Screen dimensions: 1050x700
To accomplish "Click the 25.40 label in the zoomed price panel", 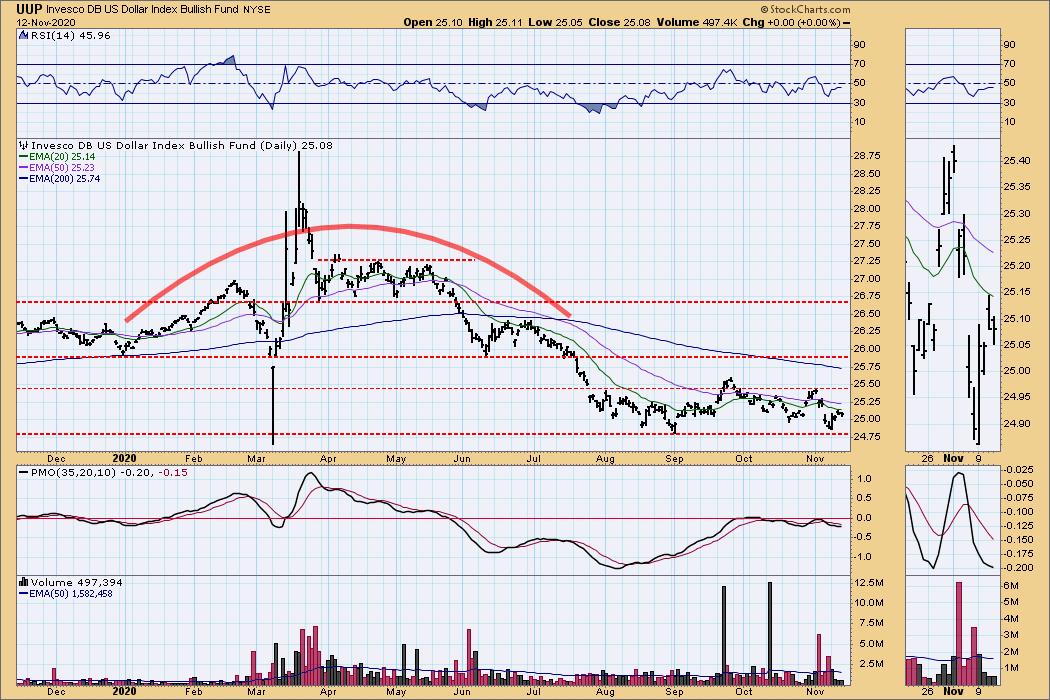I will coord(1017,161).
